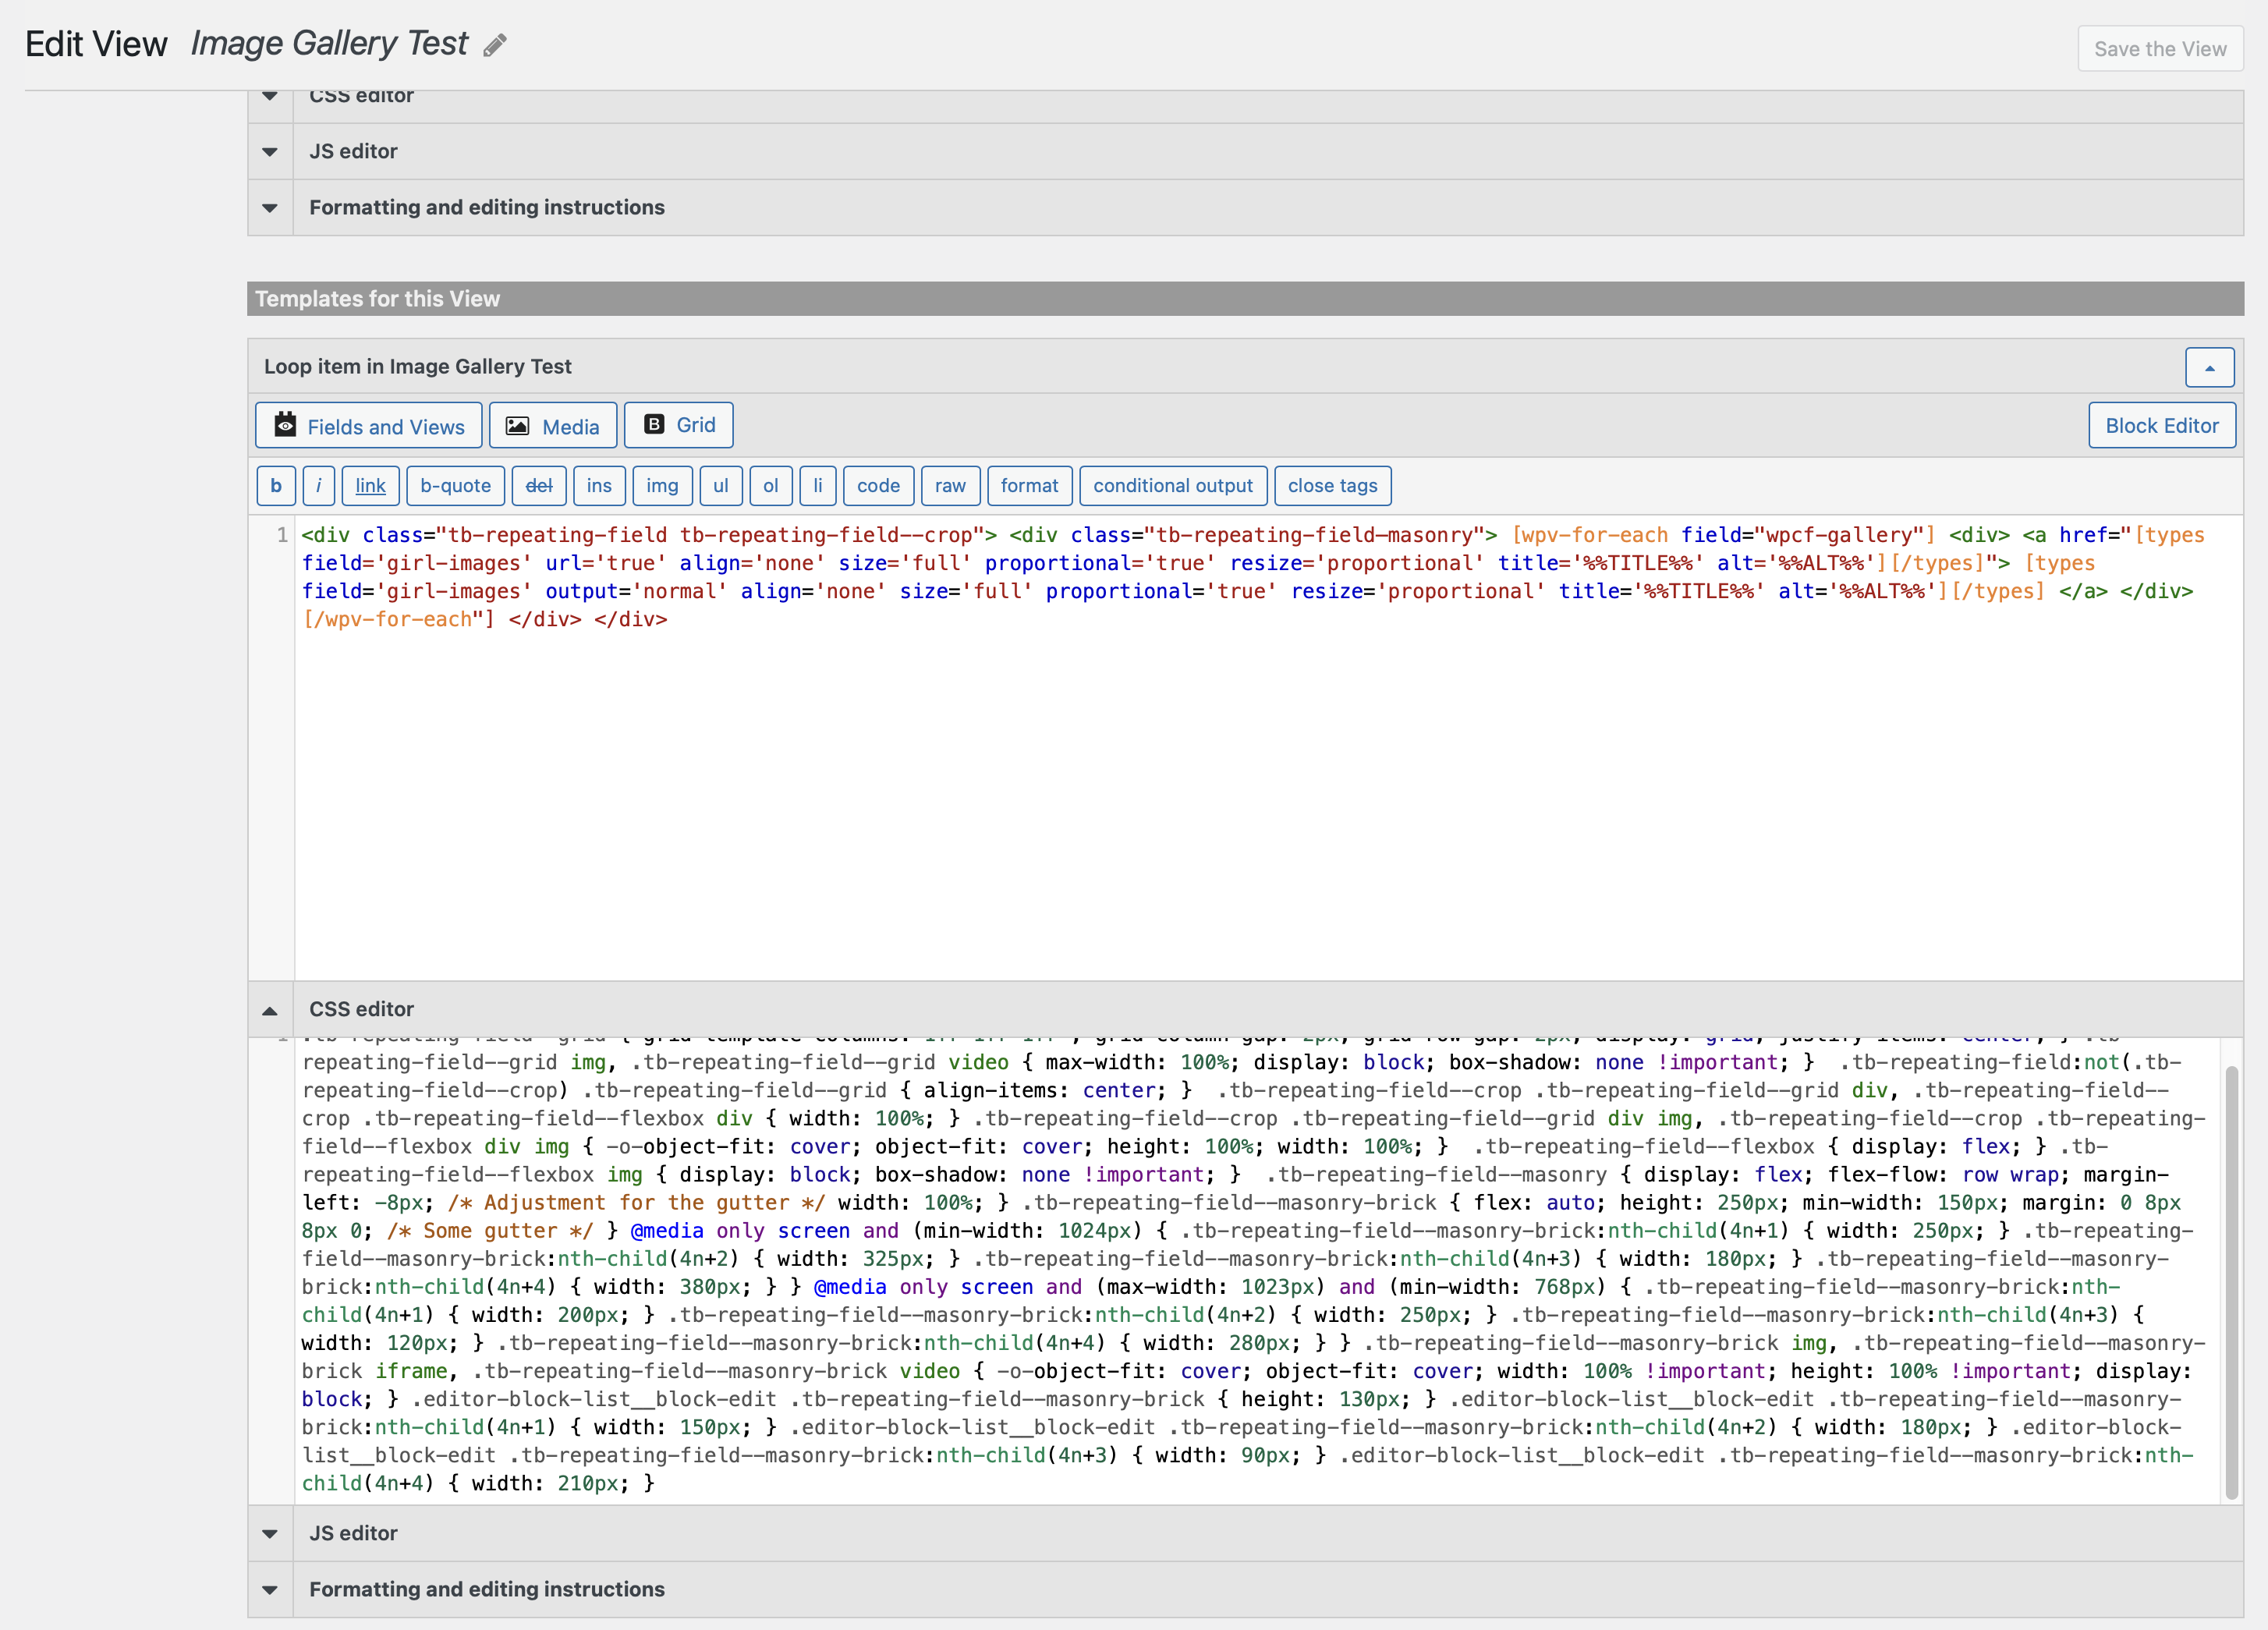Insert an img tag via quicktag
Viewport: 2268px width, 1630px height.
click(661, 486)
